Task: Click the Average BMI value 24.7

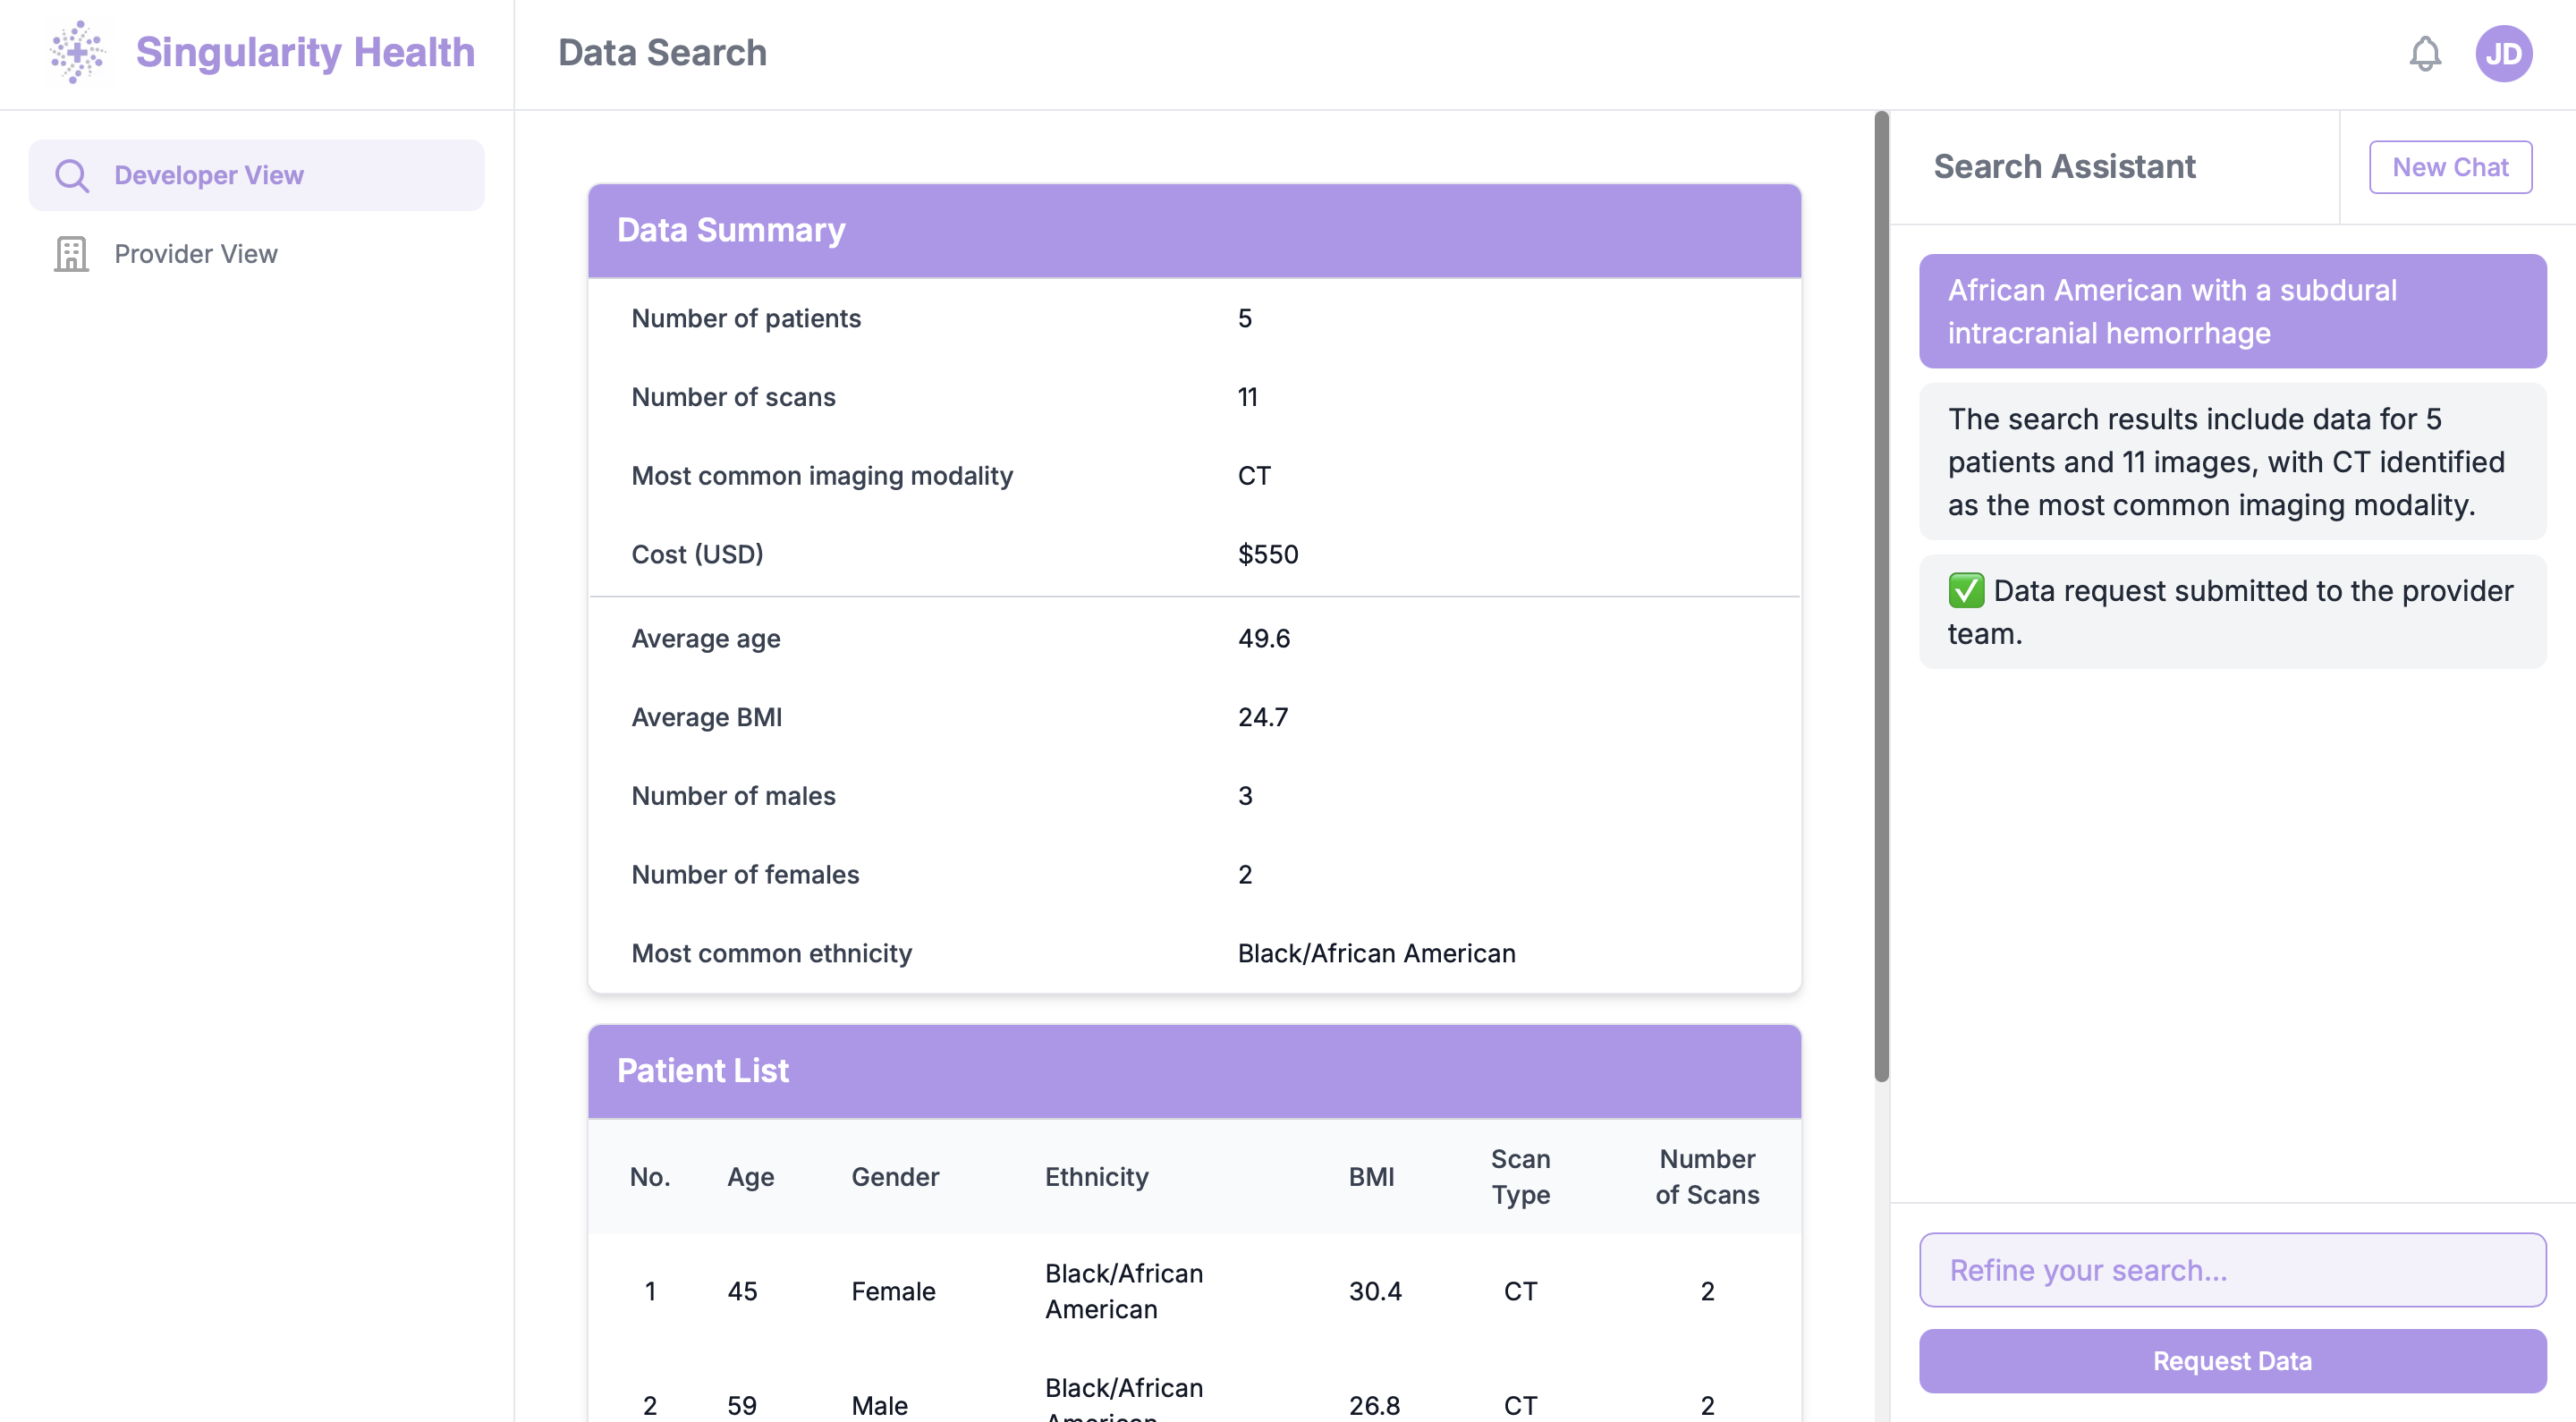Action: (1263, 717)
